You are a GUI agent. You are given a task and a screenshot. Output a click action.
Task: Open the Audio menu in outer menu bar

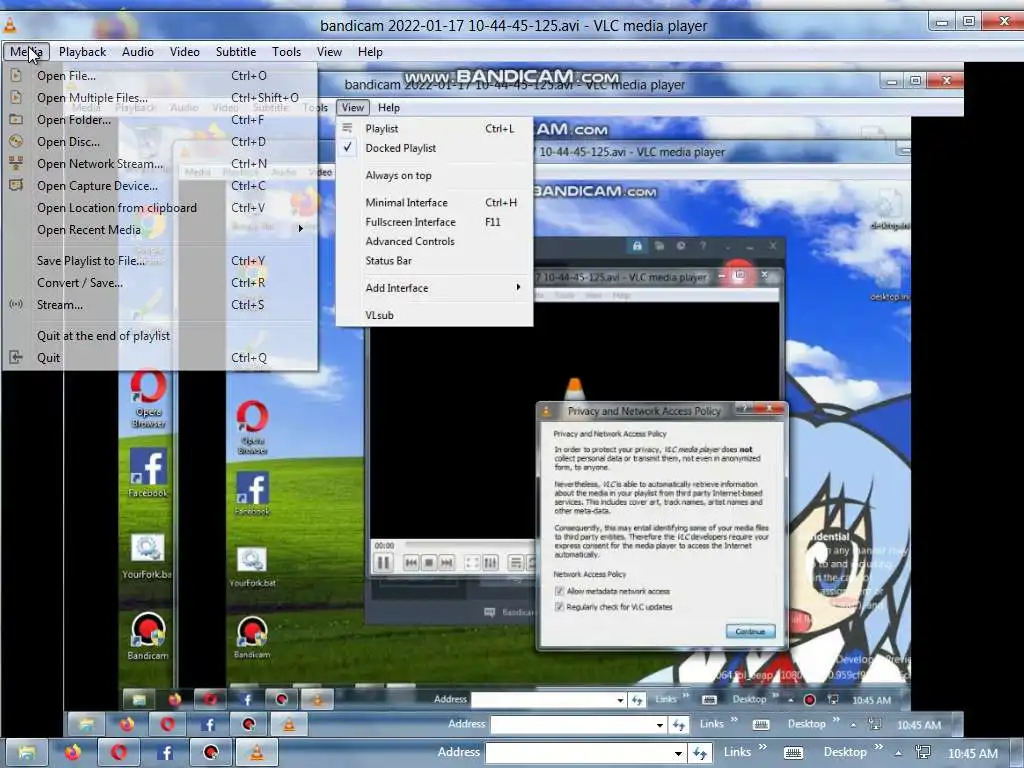click(x=138, y=52)
